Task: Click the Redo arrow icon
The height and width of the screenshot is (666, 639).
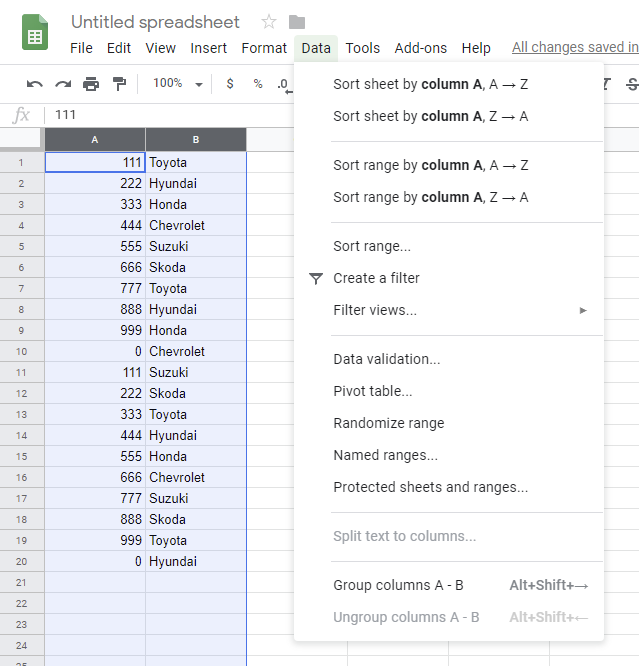Action: tap(63, 84)
